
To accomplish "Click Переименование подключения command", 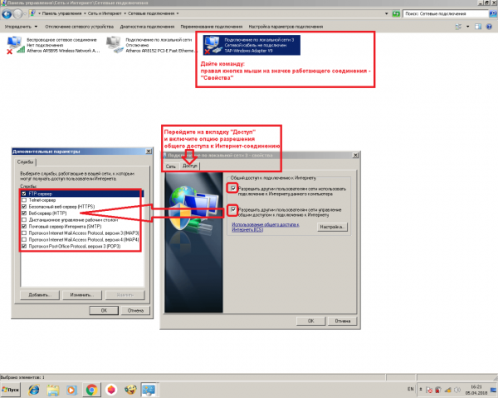I will 211,27.
